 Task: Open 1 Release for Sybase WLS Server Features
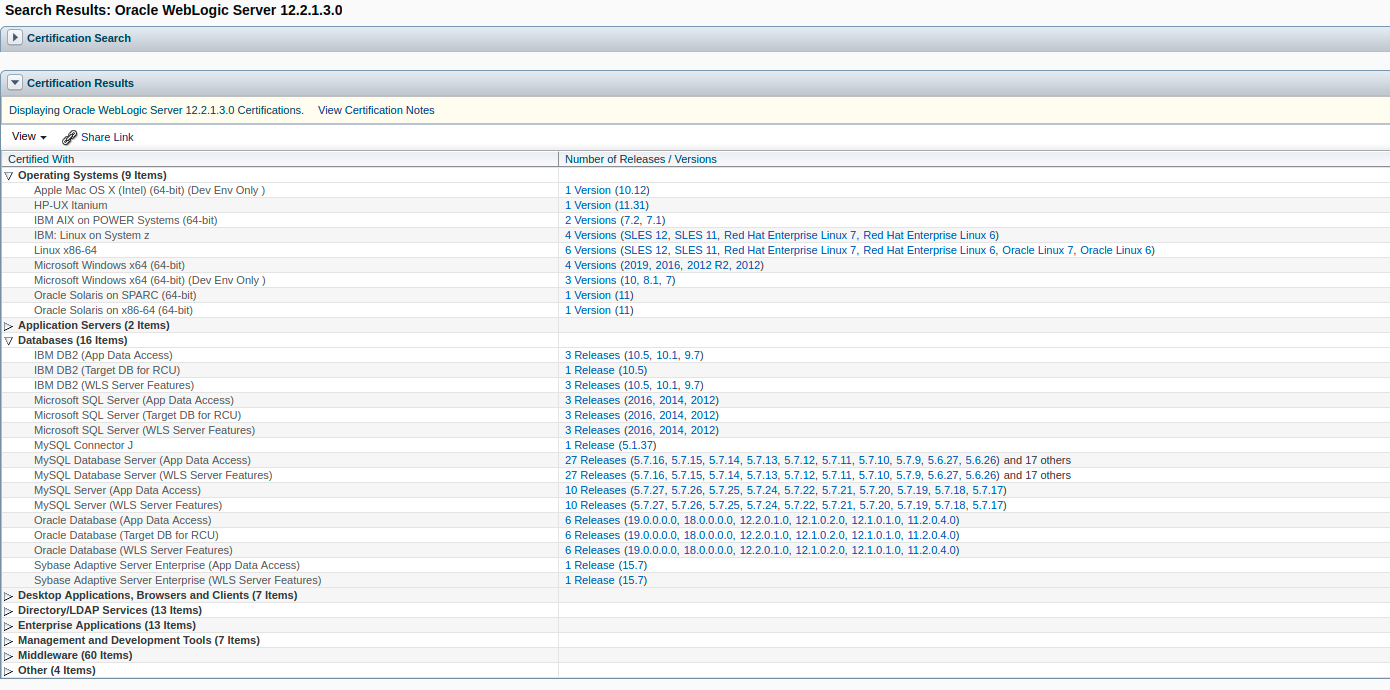[590, 580]
